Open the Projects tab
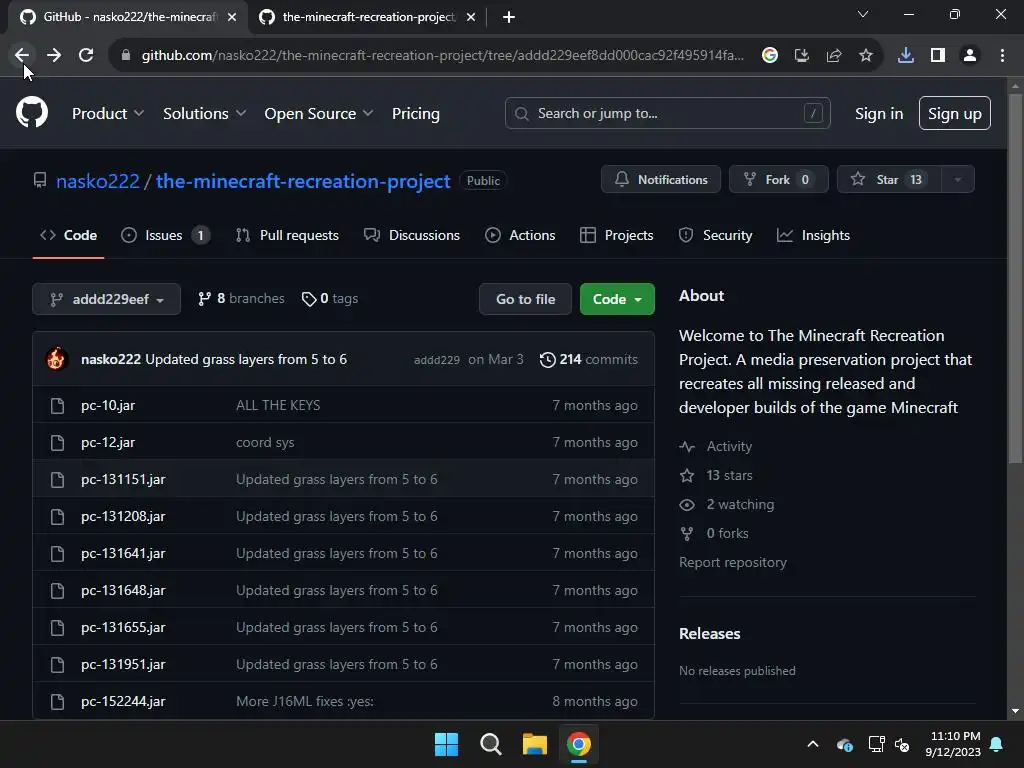This screenshot has height=768, width=1024. pos(616,235)
